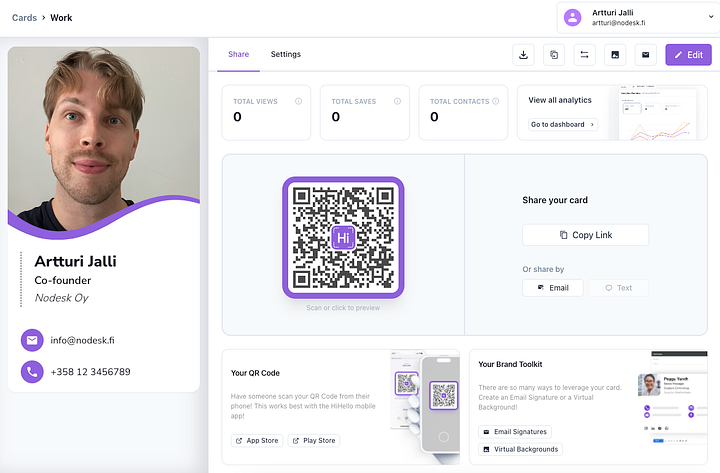Click the duplicate card icon
Viewport: 720px width, 473px height.
click(554, 55)
